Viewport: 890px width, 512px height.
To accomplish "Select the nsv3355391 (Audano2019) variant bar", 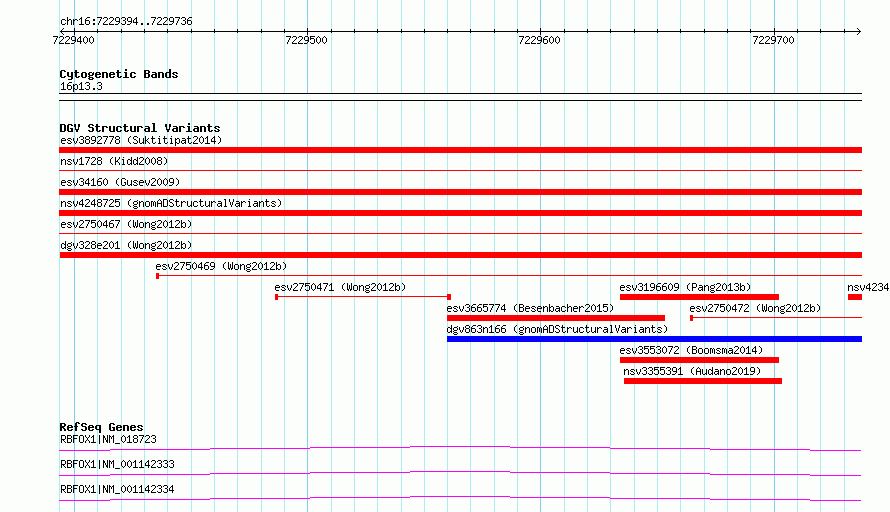I will [x=703, y=381].
